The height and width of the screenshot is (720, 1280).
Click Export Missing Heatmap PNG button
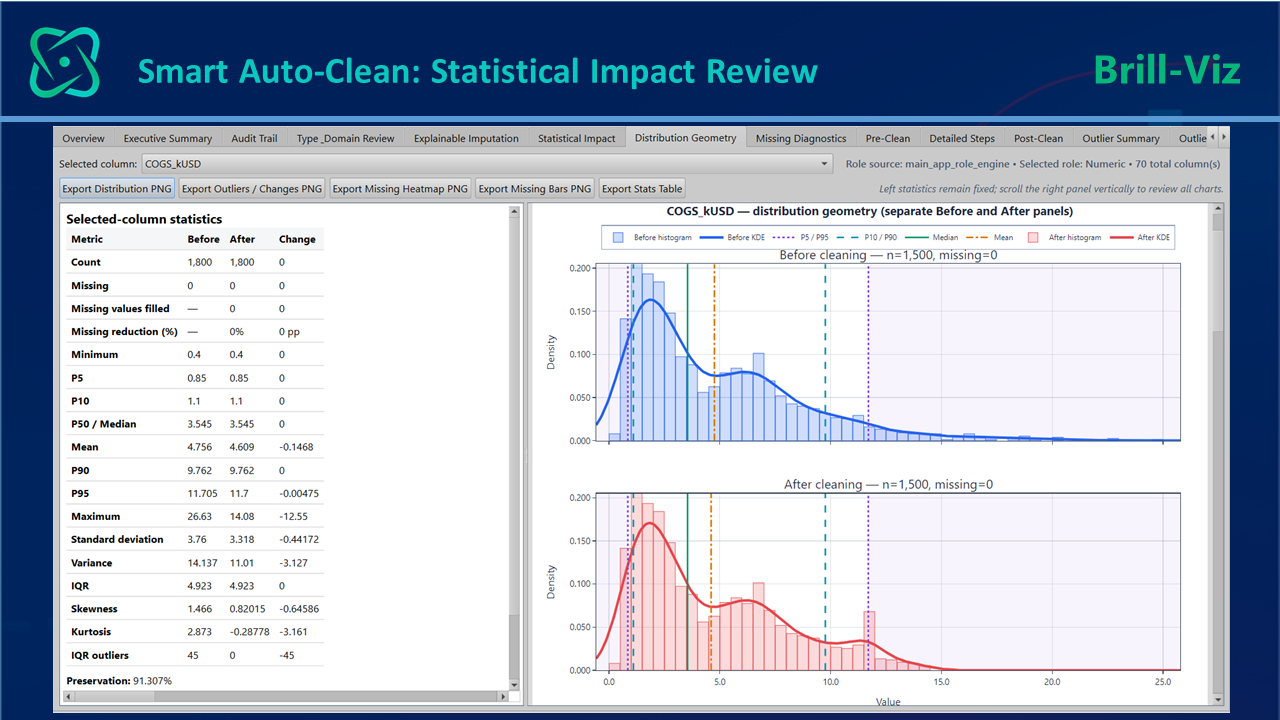point(400,188)
